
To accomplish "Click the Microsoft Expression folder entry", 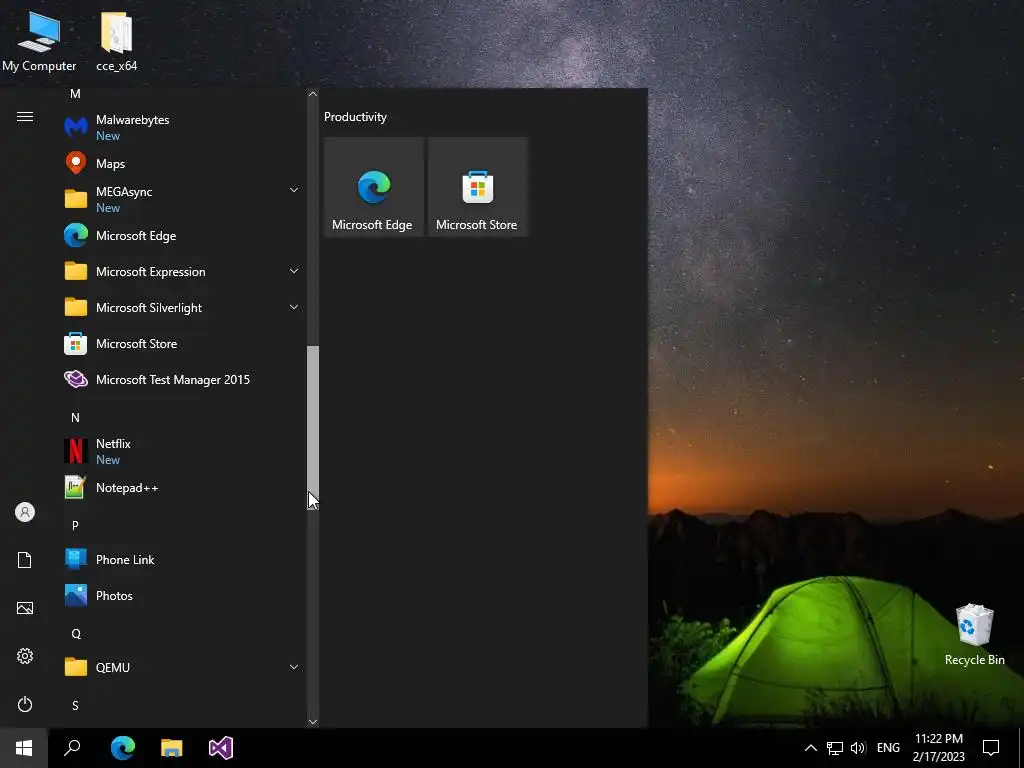I will [182, 271].
